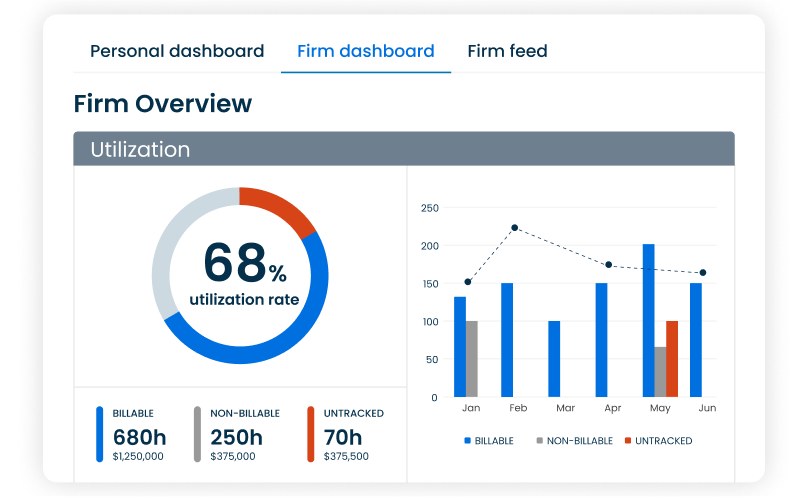Click the Utilization panel header
Screen dimensions: 808x497
(403, 149)
